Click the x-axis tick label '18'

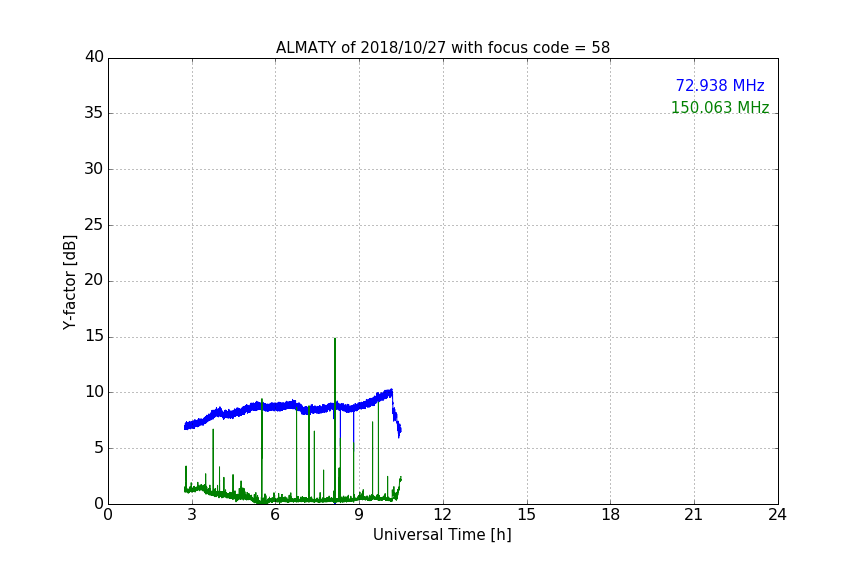pos(611,515)
